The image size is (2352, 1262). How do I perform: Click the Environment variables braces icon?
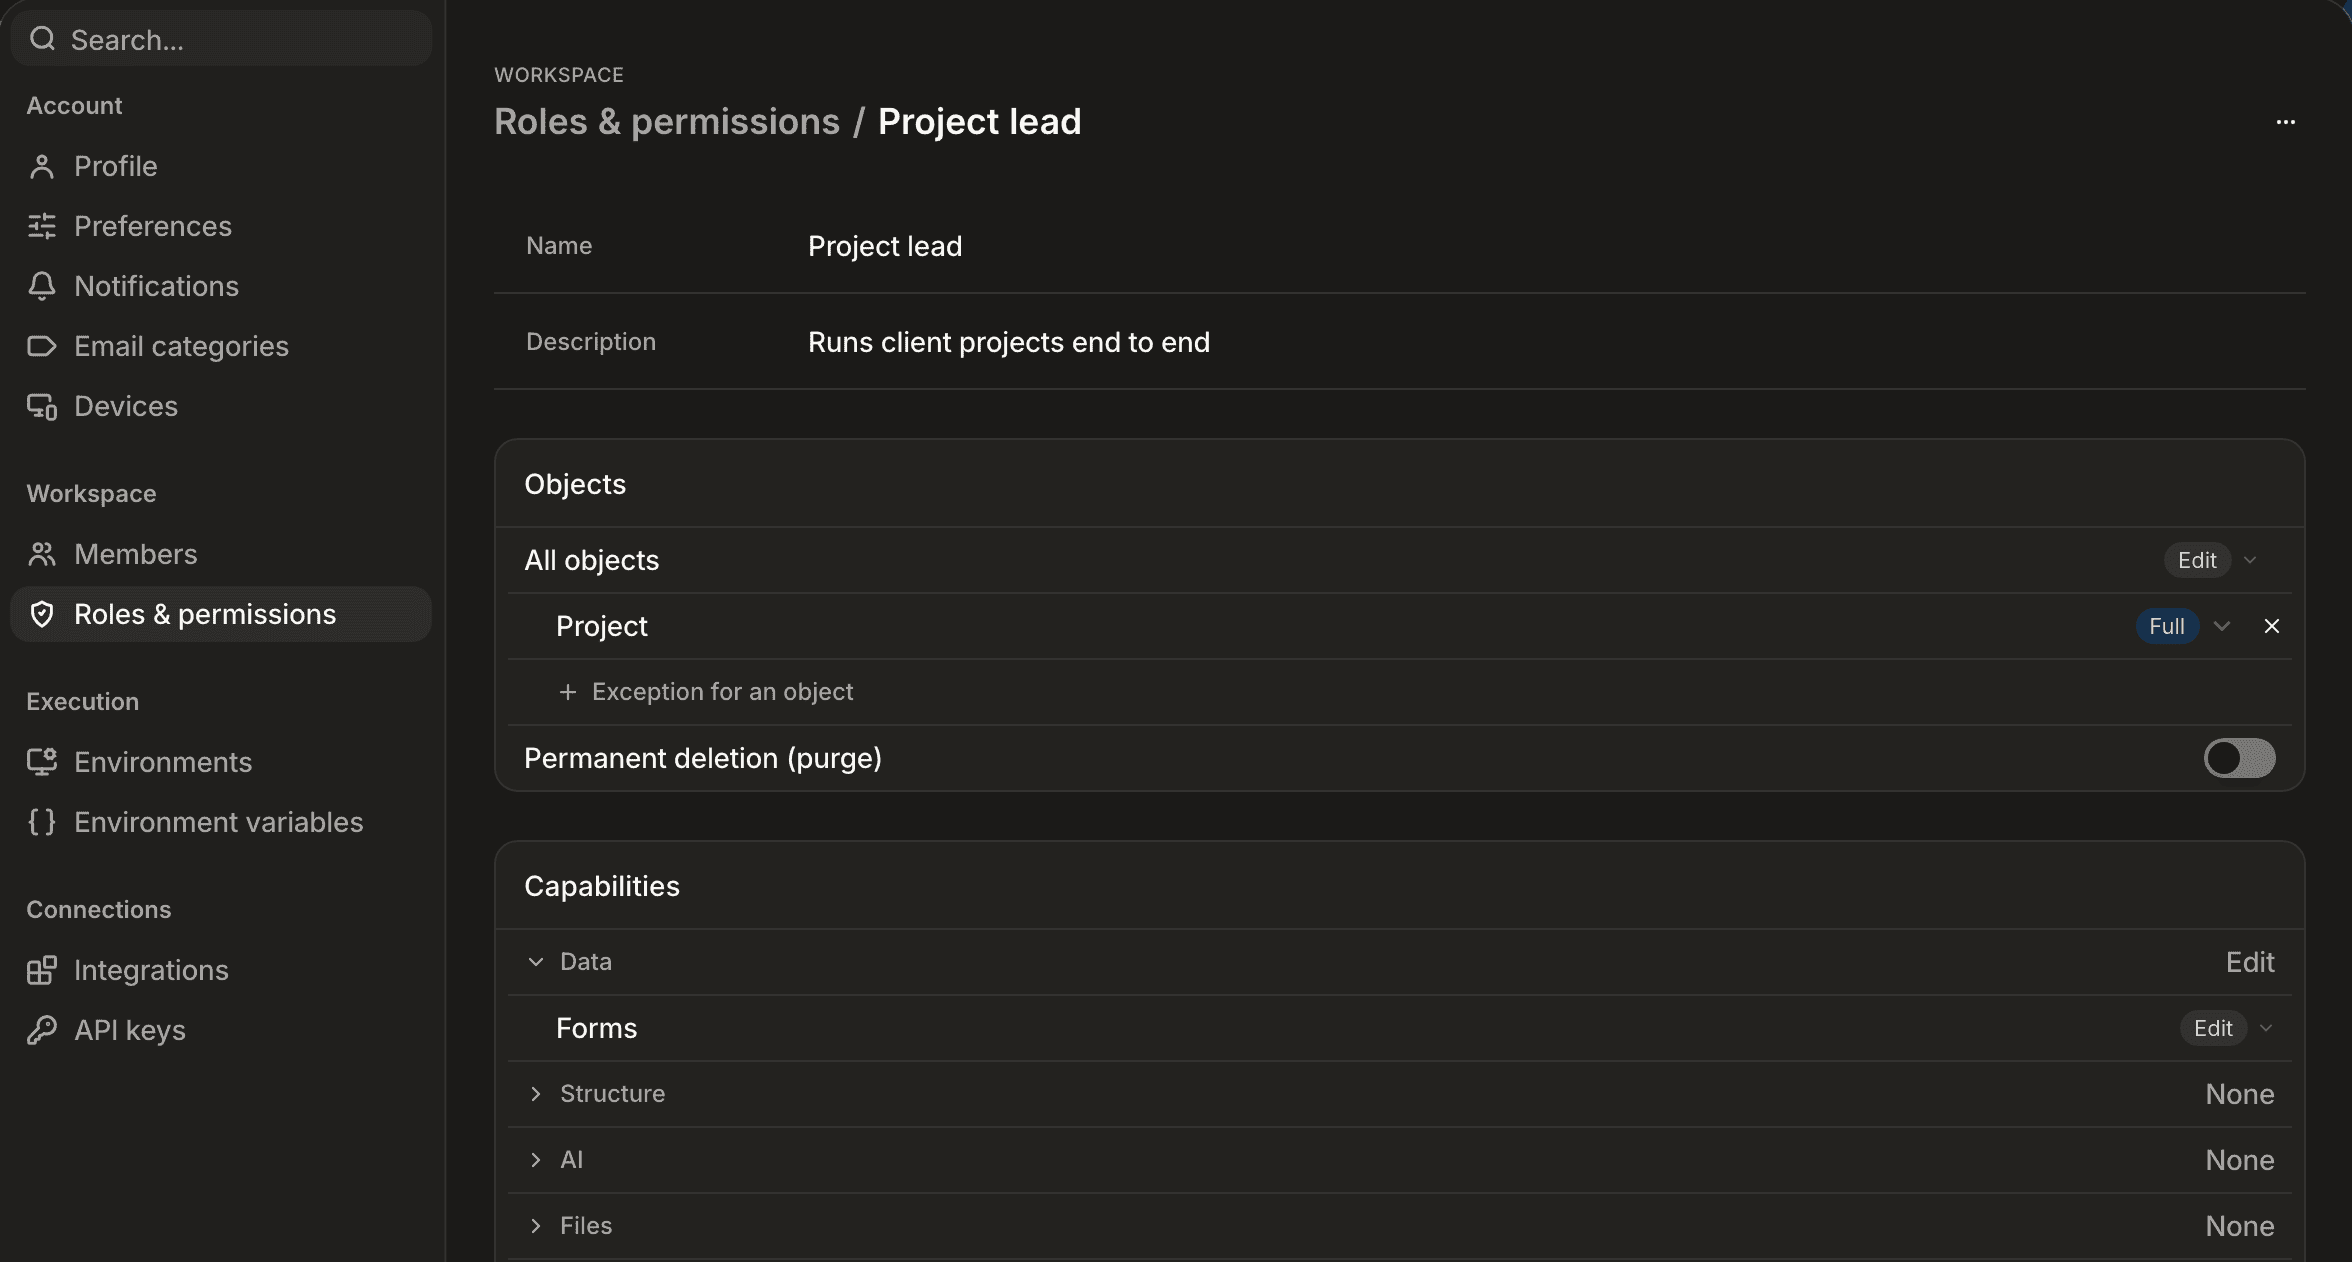[x=42, y=822]
